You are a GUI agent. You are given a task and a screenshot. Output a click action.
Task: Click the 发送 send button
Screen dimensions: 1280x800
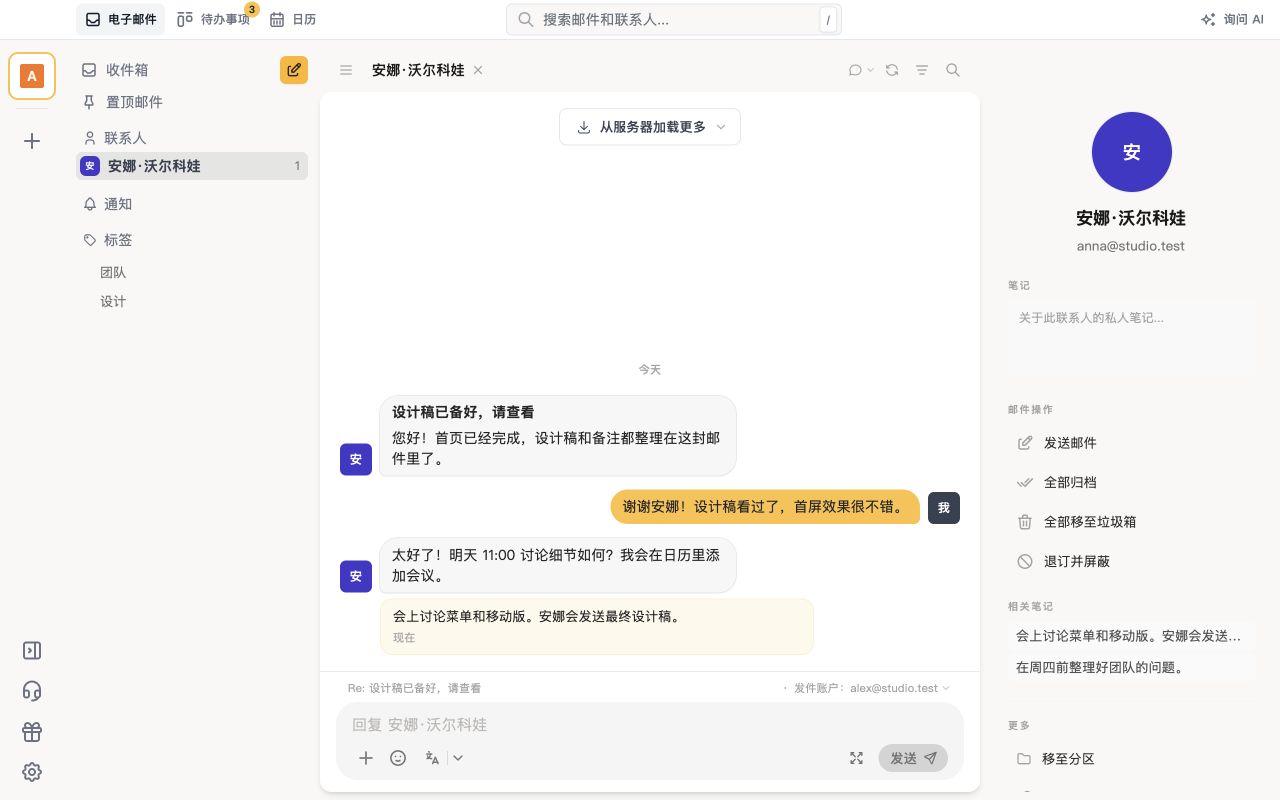coord(913,758)
